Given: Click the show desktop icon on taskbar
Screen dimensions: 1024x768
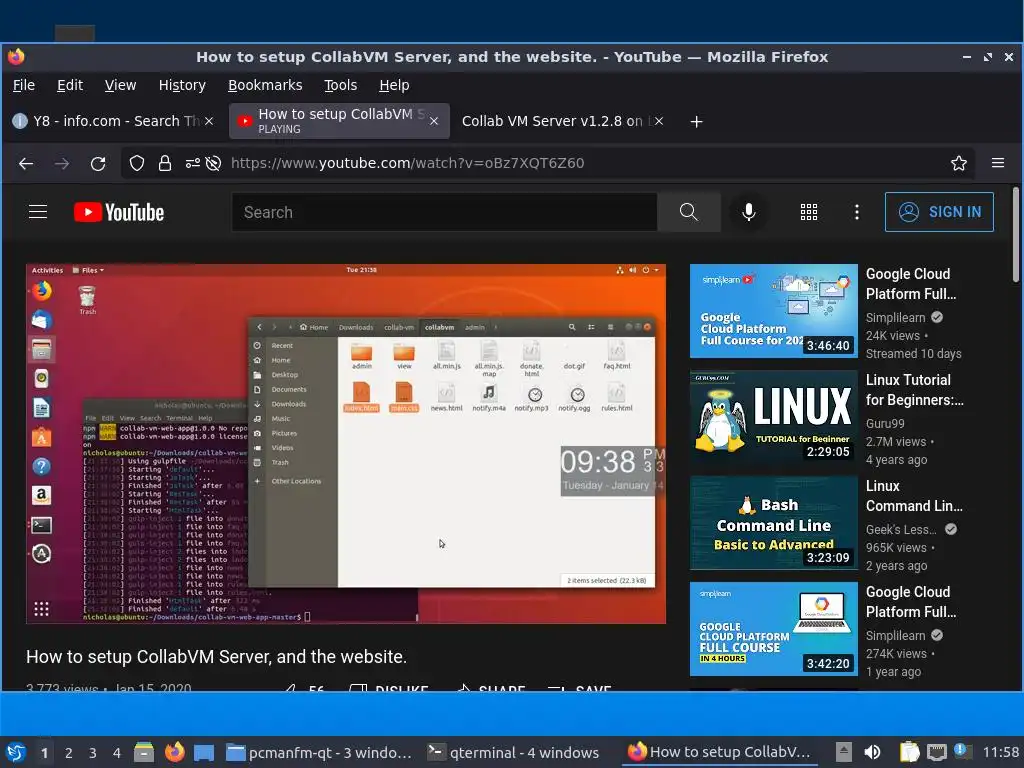Looking at the screenshot, I should tap(204, 752).
